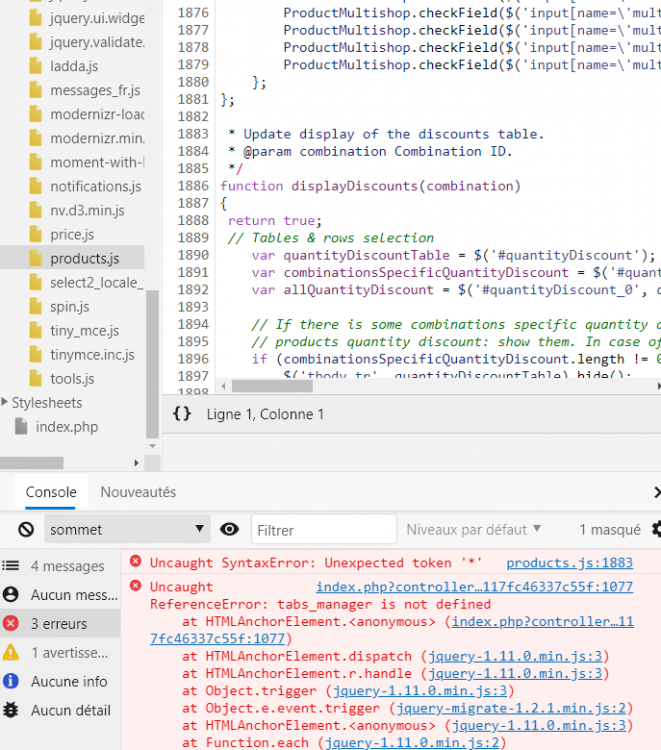
Task: Click the red error icon for 3 erreurs
Action: pos(11,623)
